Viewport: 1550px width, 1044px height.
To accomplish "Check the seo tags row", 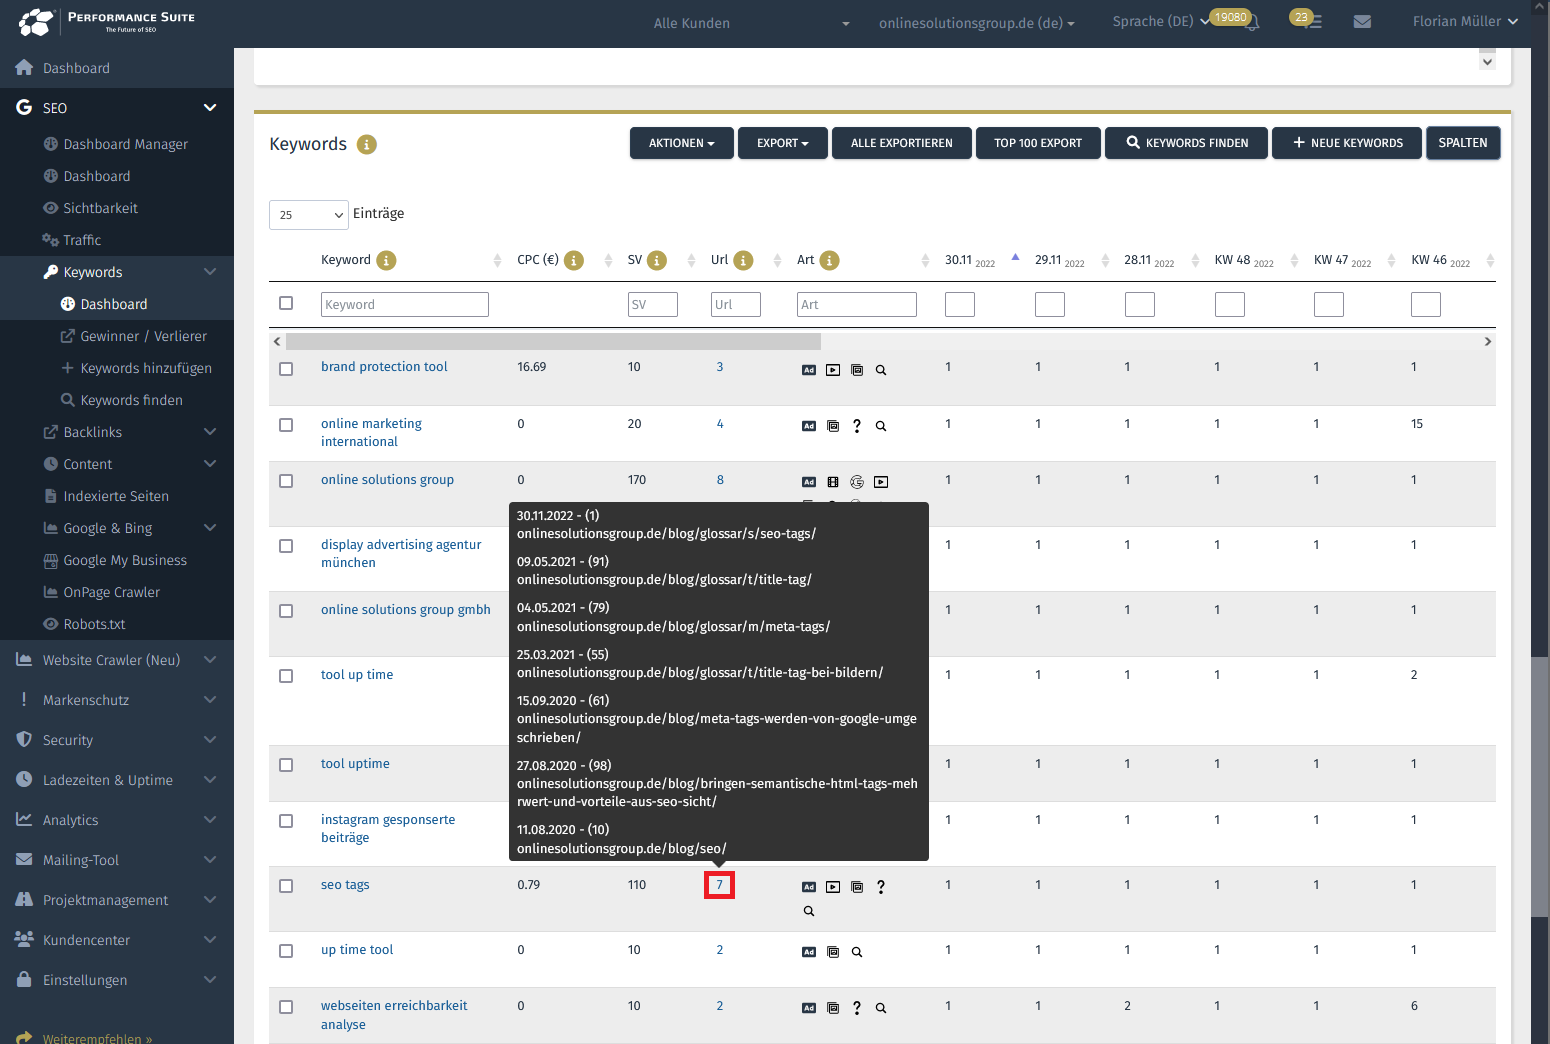I will pyautogui.click(x=286, y=886).
